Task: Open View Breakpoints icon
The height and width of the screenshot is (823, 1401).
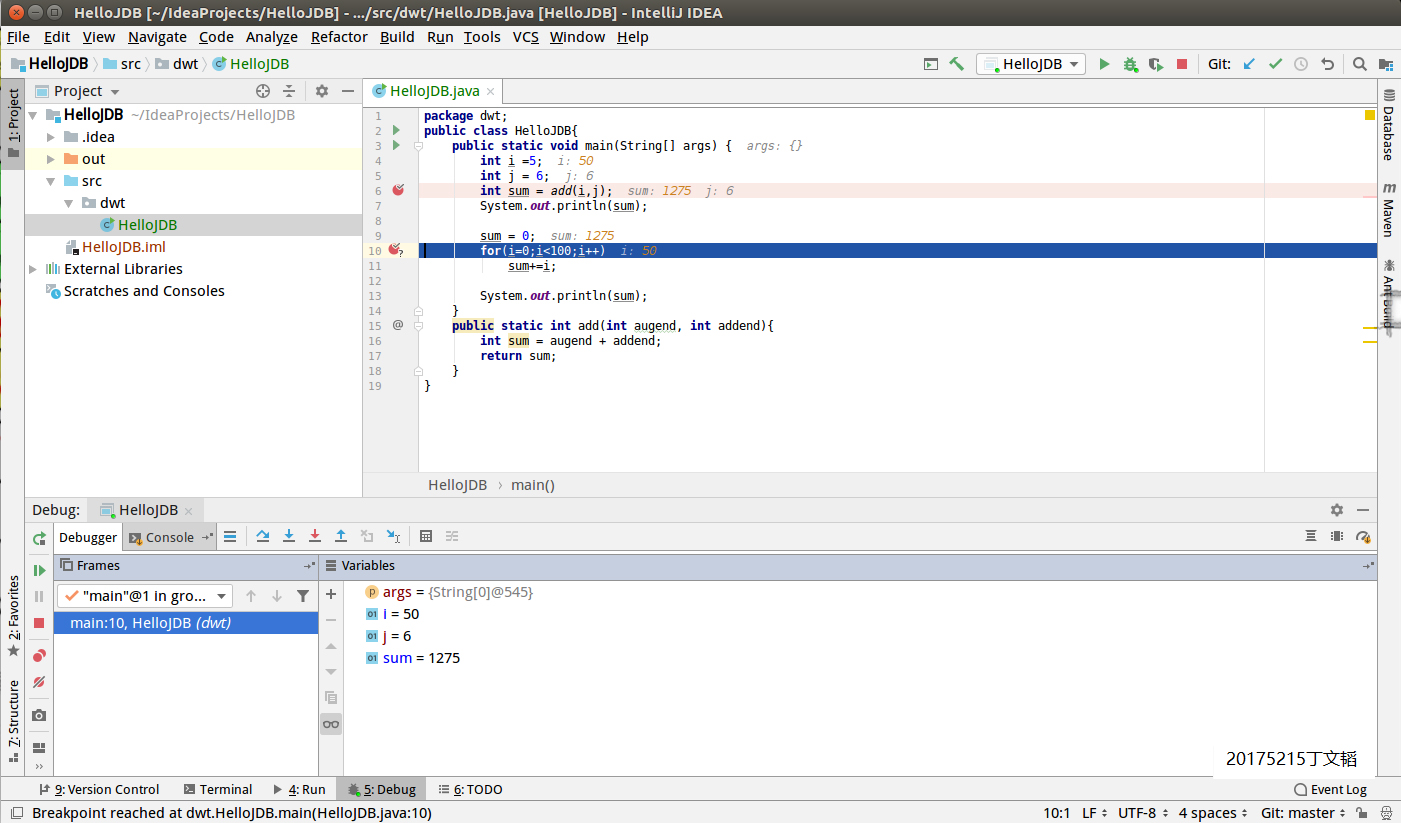Action: coord(39,656)
